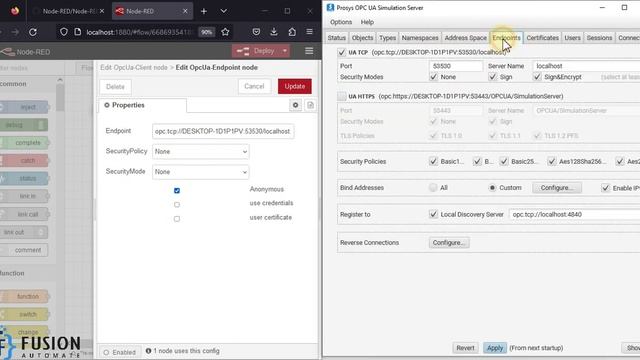This screenshot has height=360, width=640.
Task: Click the Delete button
Action: coord(115,87)
